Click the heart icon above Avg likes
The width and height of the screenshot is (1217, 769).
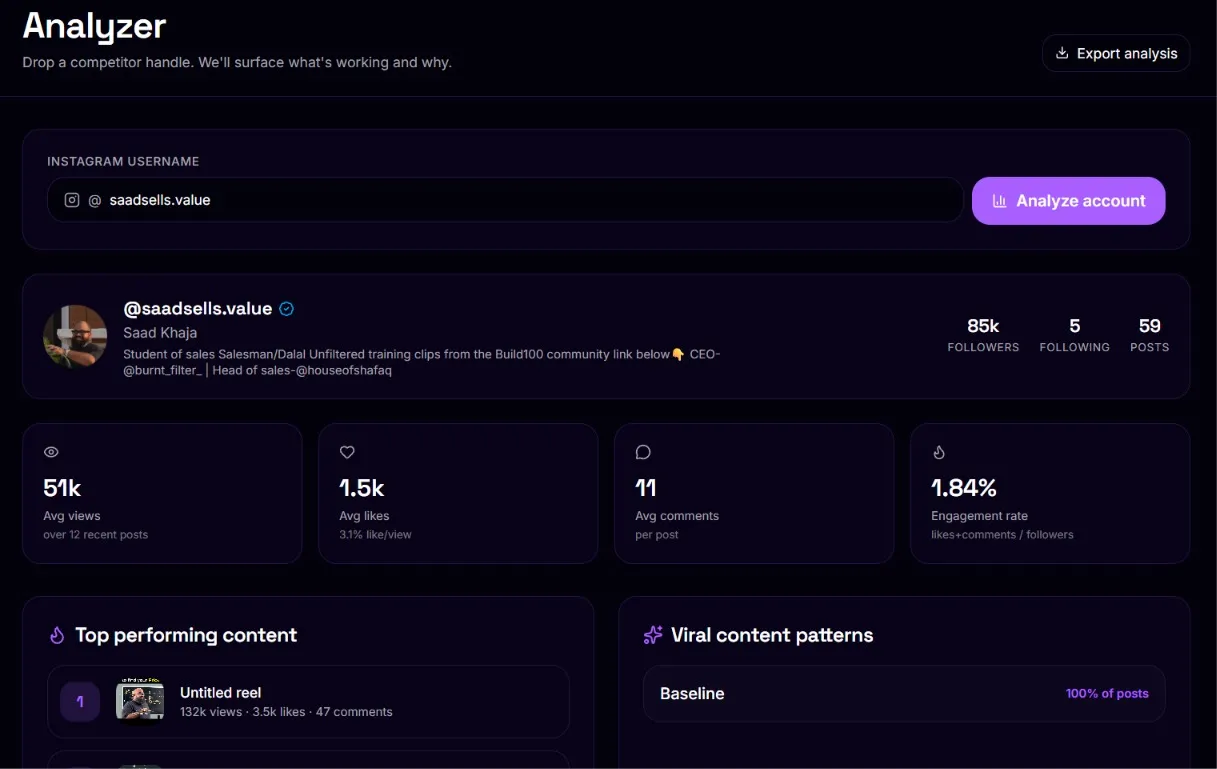347,452
